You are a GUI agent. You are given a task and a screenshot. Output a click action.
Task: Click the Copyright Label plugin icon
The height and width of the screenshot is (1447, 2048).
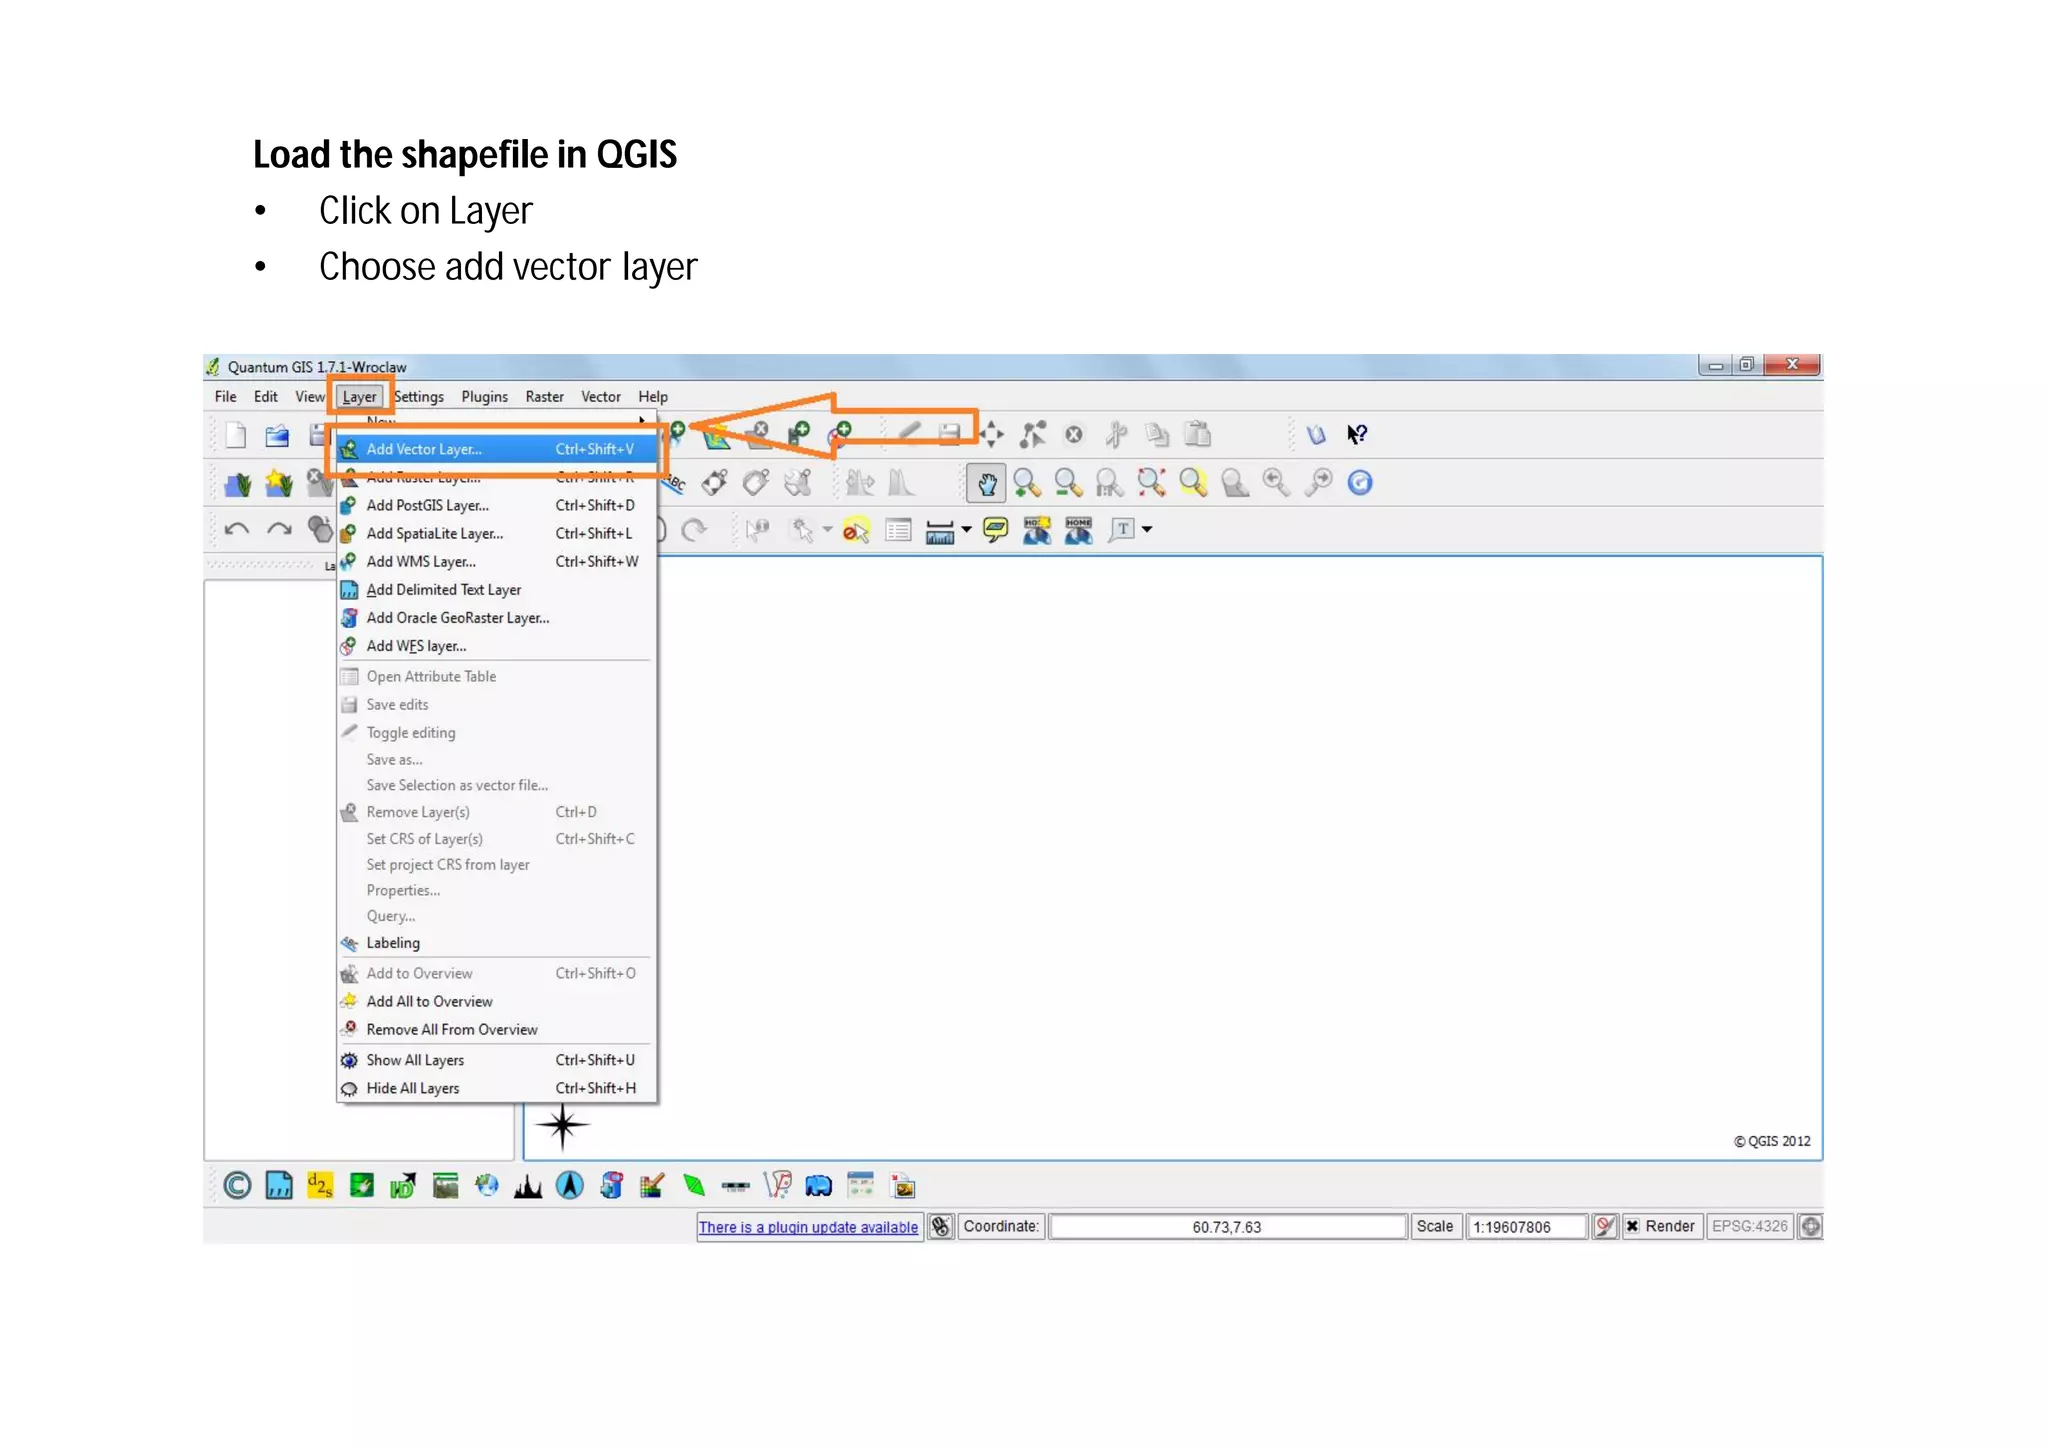237,1186
